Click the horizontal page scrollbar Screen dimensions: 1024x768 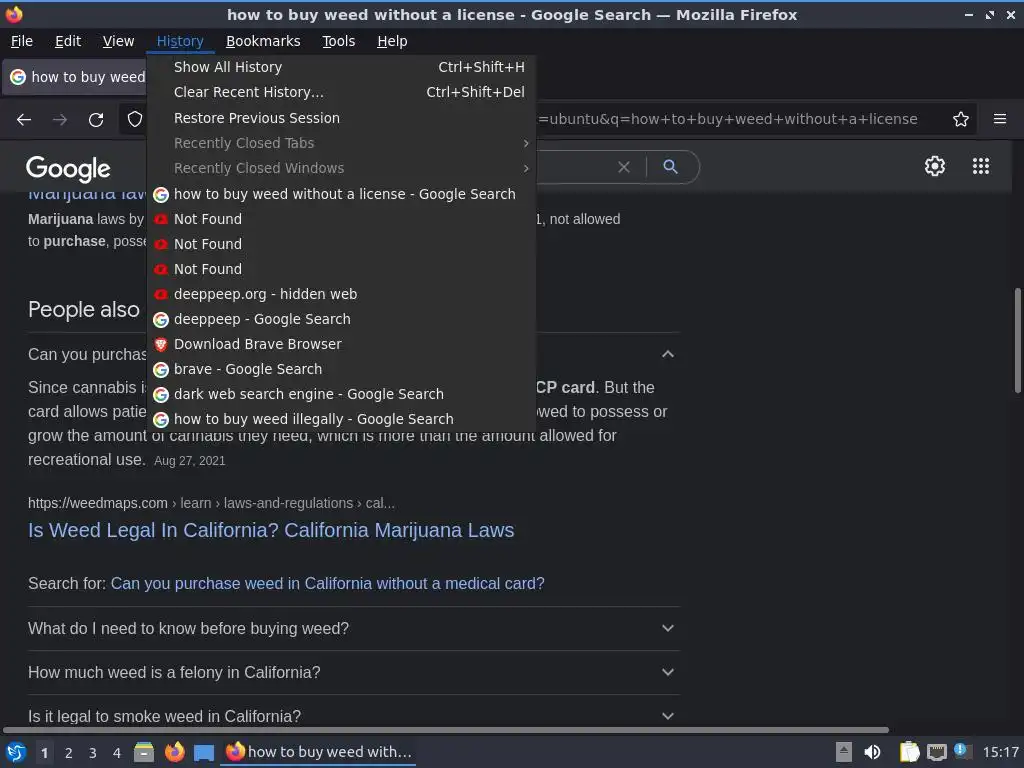pyautogui.click(x=446, y=729)
